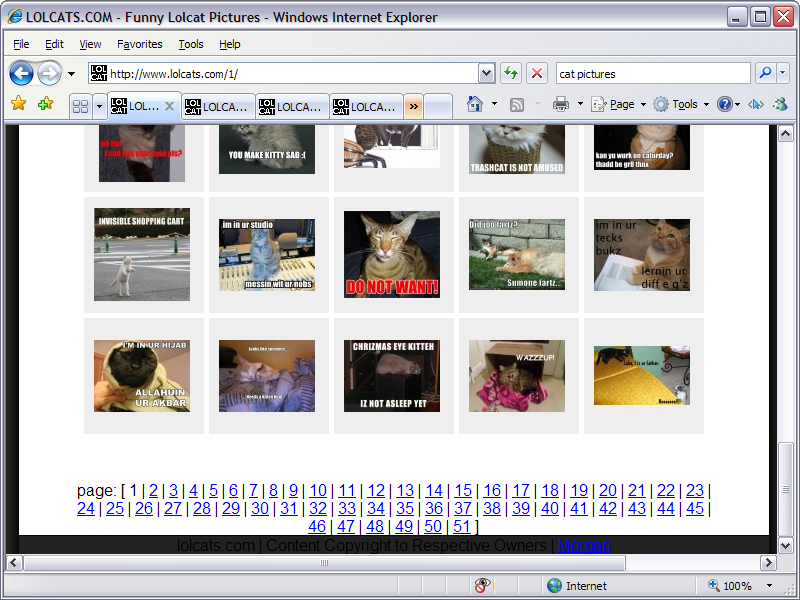The height and width of the screenshot is (600, 800).
Task: Click the privacy report icon in status bar
Action: pyautogui.click(x=483, y=586)
